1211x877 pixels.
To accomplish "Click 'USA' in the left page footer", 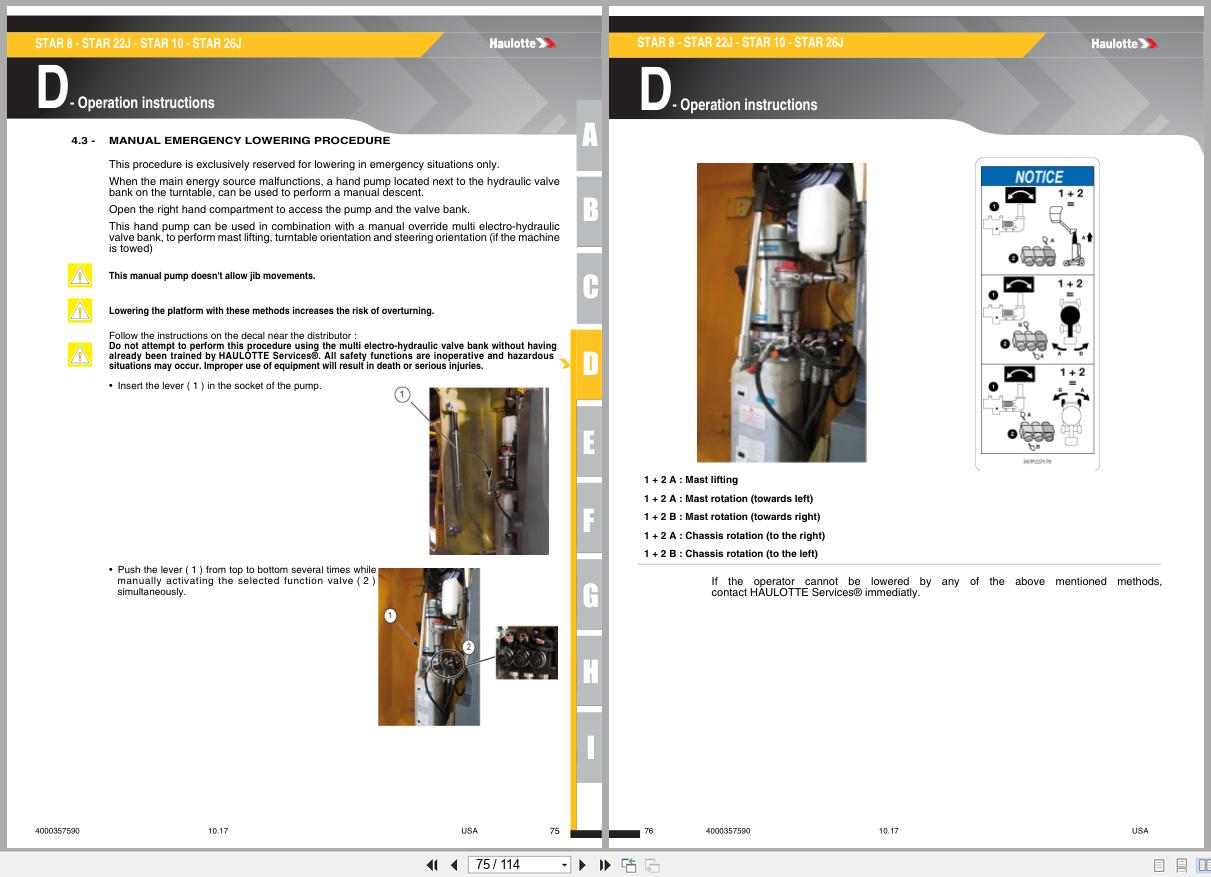I will coord(469,831).
